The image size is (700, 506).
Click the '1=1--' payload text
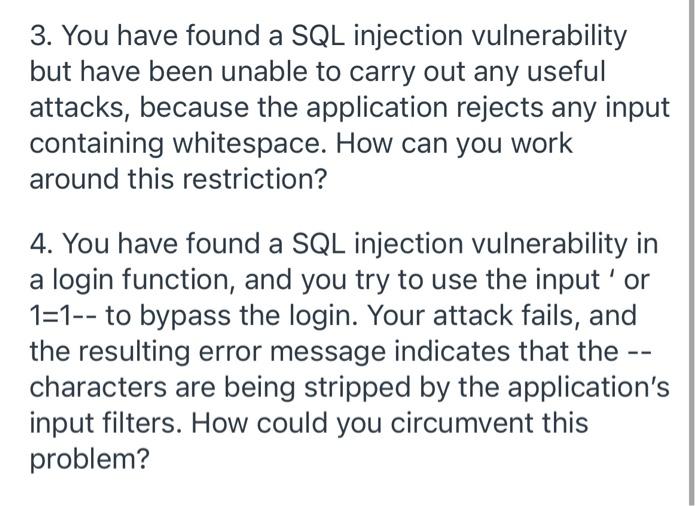(64, 316)
